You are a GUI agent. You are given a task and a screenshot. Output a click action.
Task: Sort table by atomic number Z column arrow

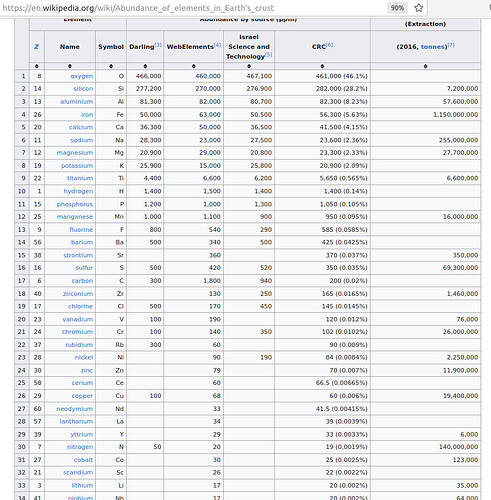[37, 66]
